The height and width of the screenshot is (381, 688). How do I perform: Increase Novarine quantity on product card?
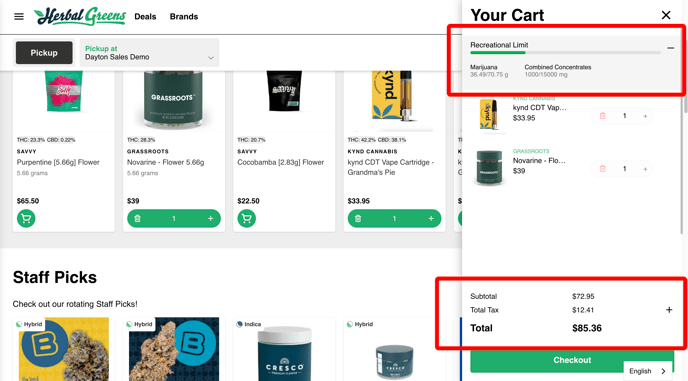(211, 219)
